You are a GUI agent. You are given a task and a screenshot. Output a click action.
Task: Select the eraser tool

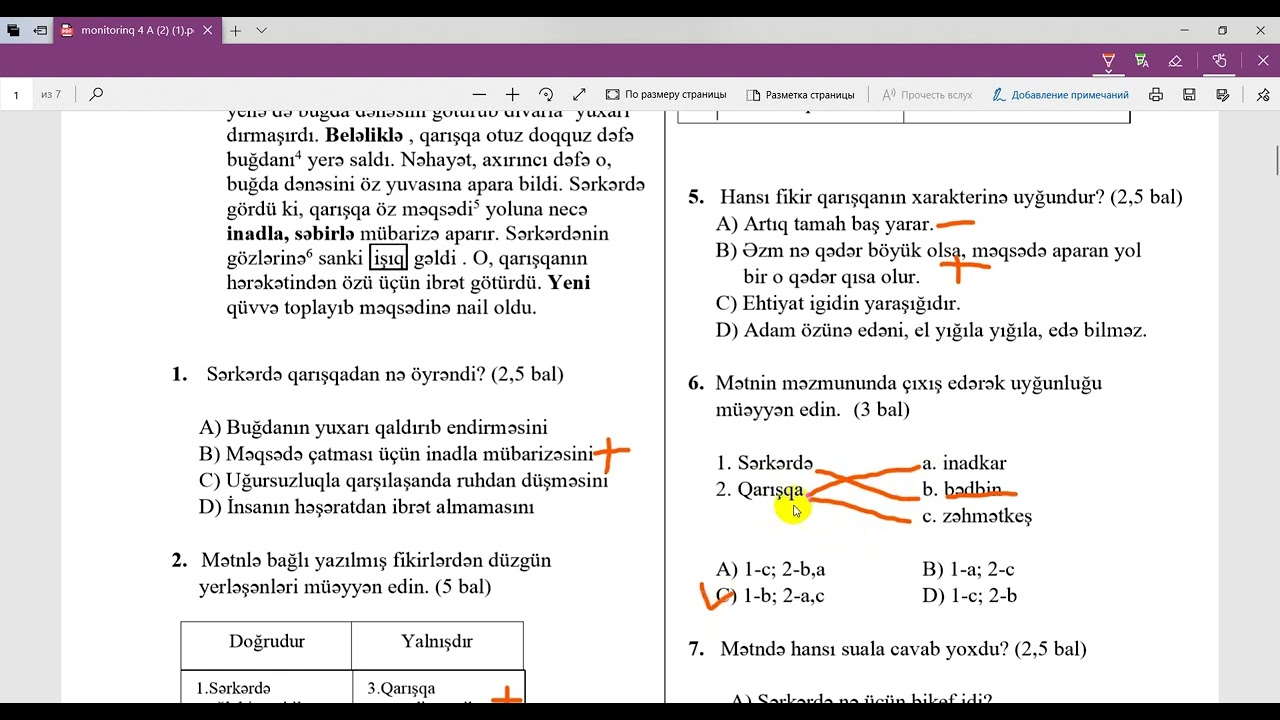pos(1175,61)
